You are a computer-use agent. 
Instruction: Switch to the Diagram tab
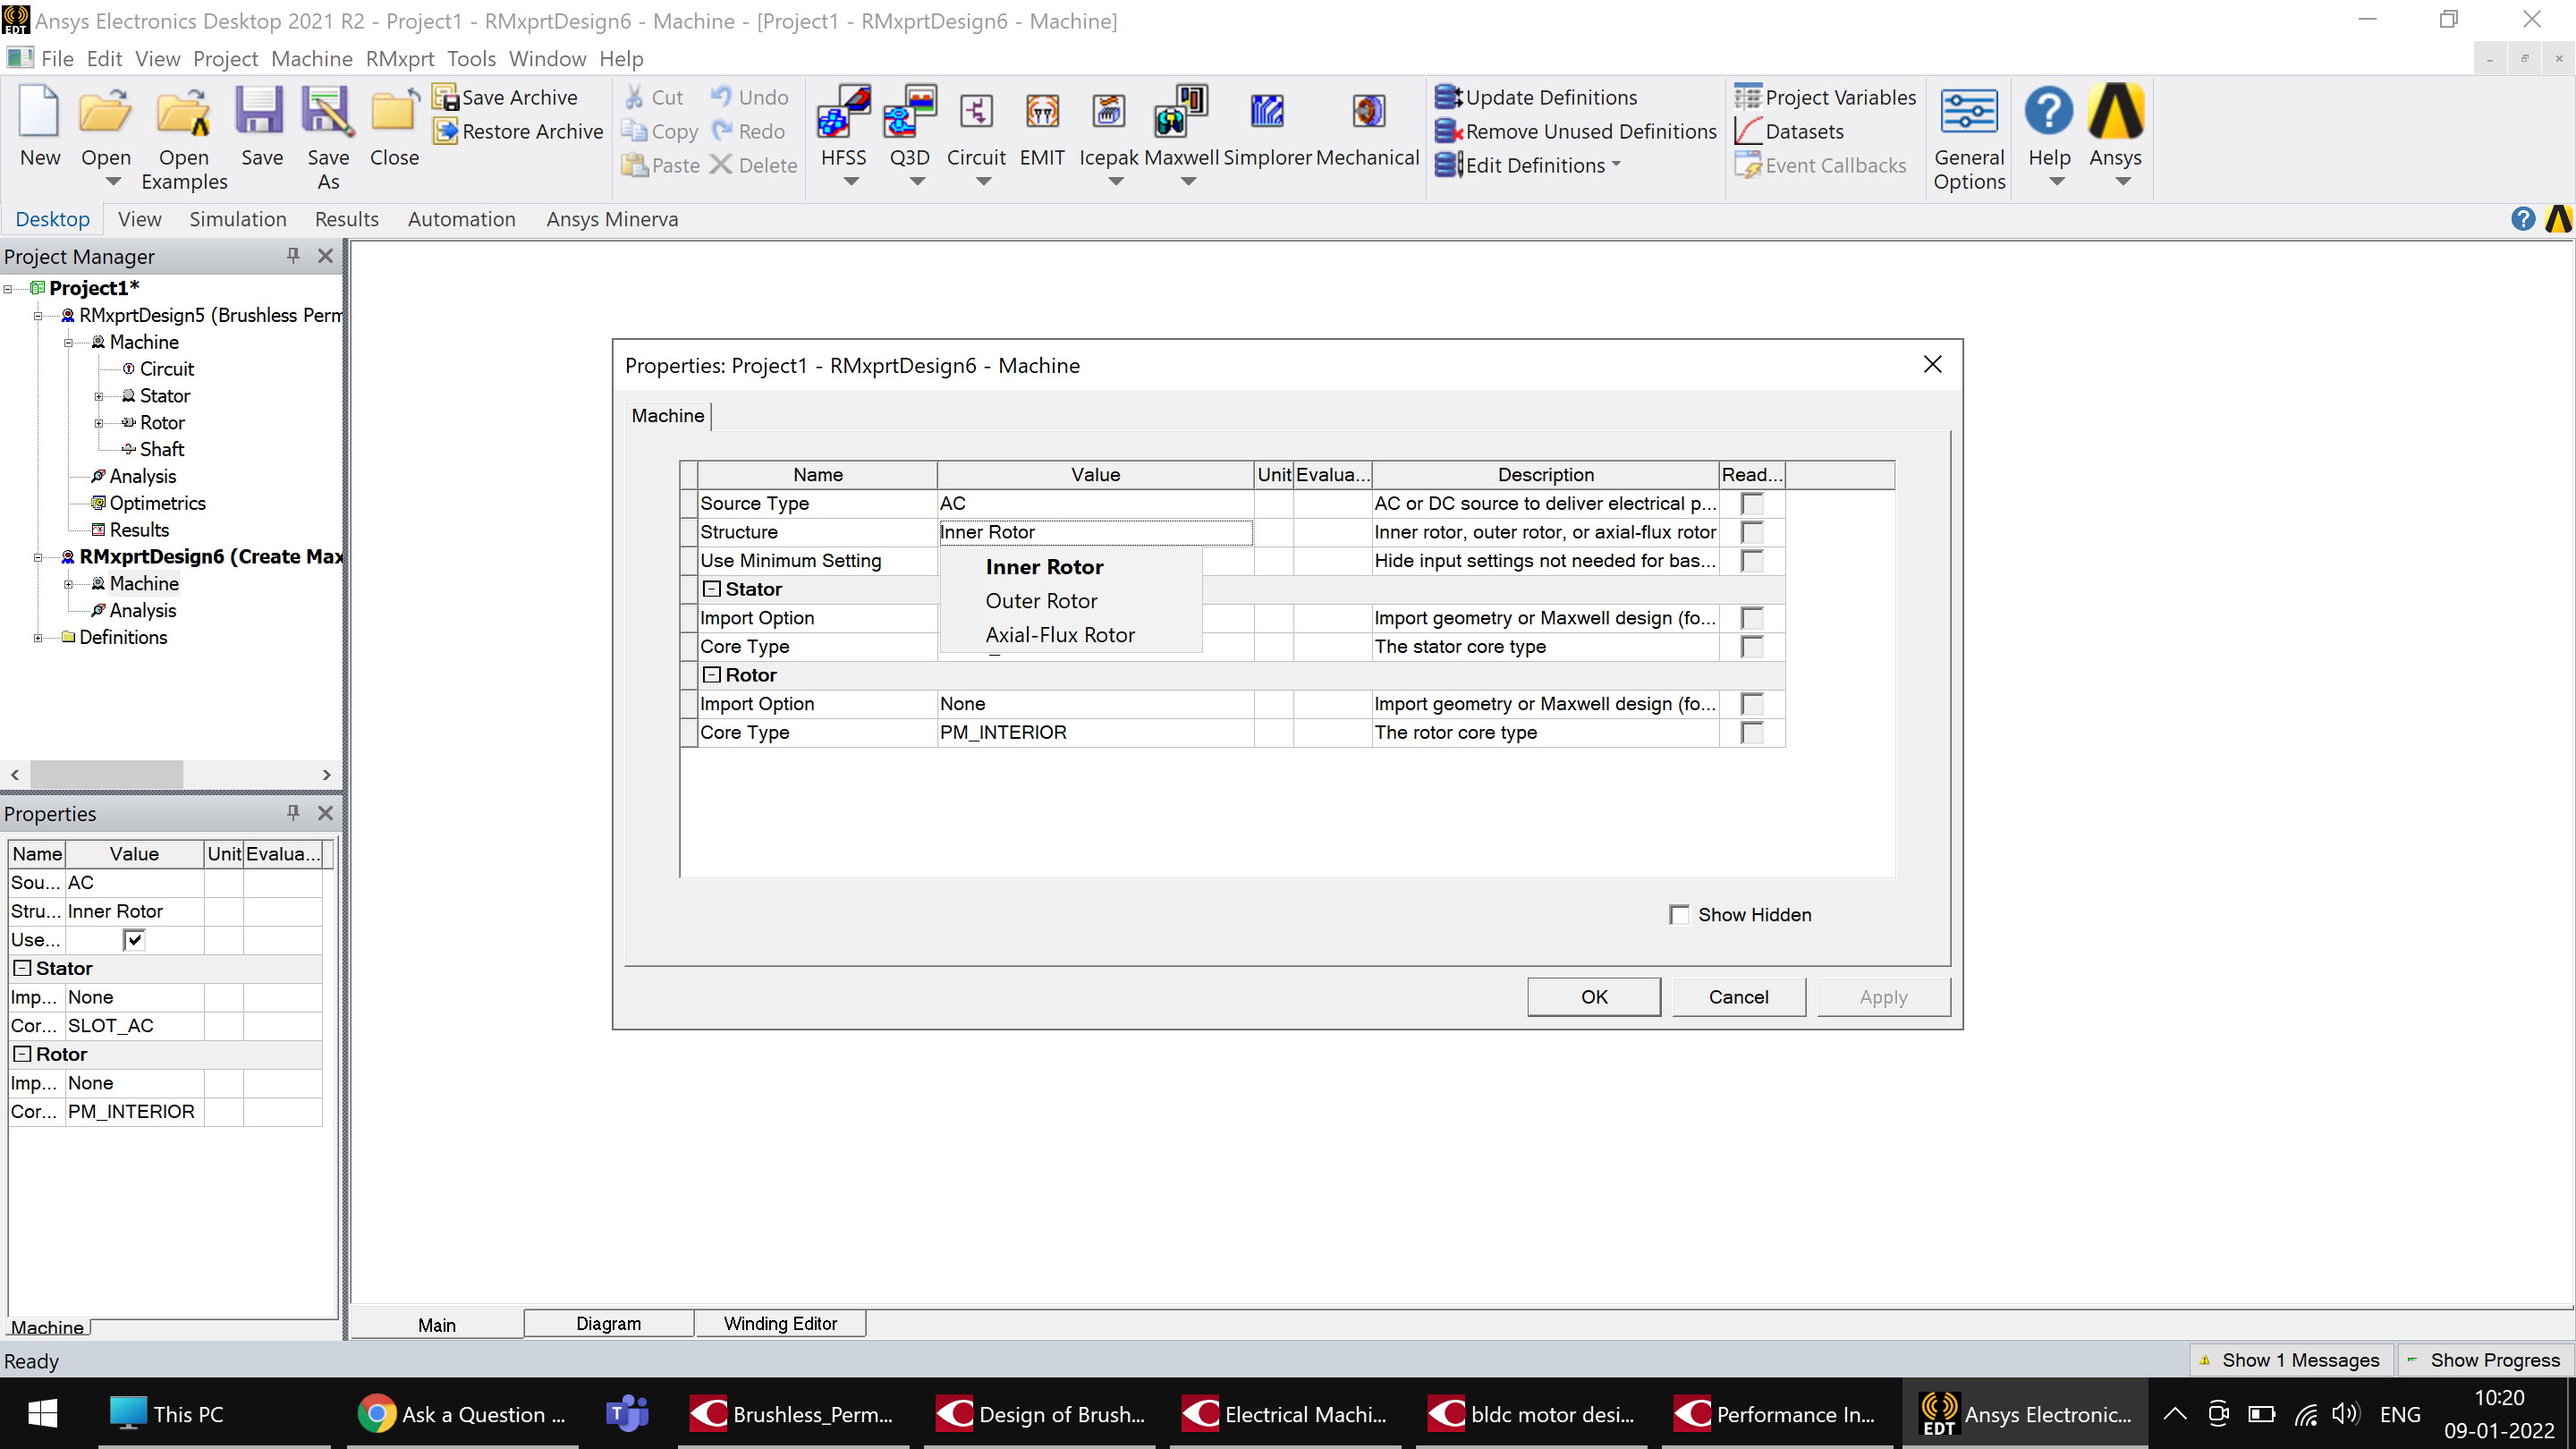608,1323
